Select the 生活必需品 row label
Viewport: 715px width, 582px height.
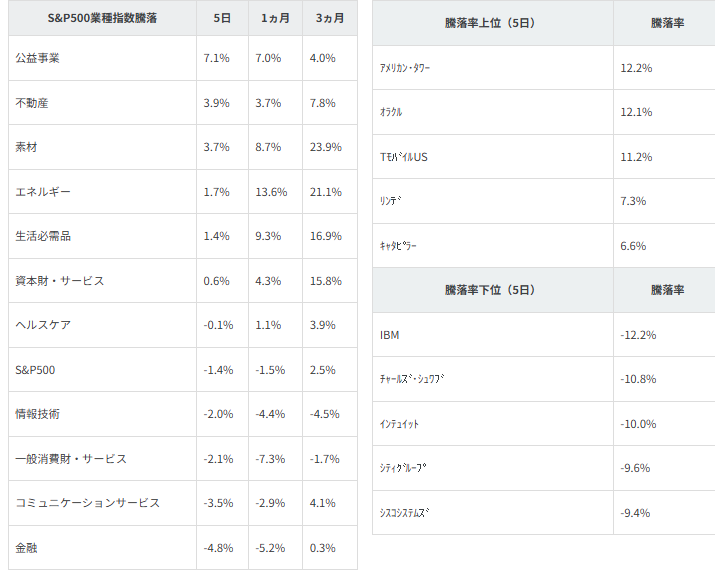43,236
